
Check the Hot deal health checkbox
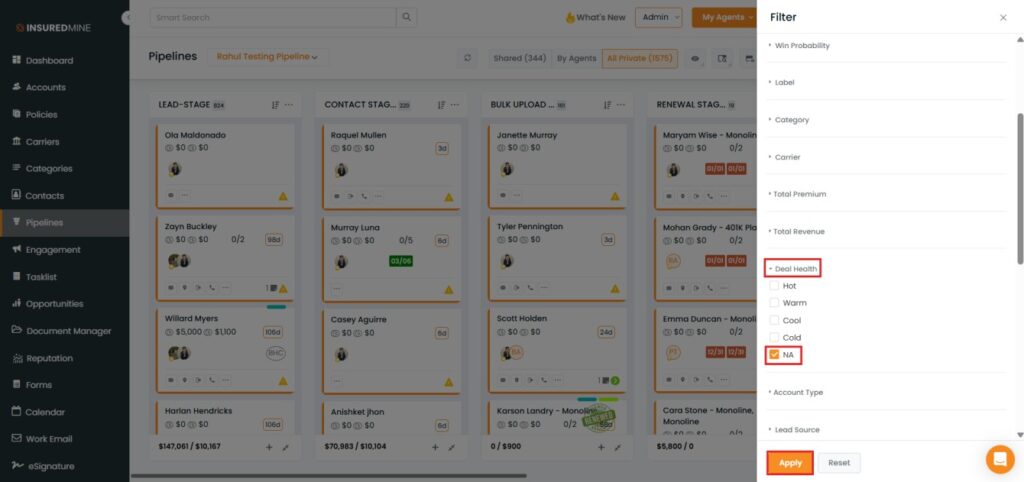[x=774, y=286]
